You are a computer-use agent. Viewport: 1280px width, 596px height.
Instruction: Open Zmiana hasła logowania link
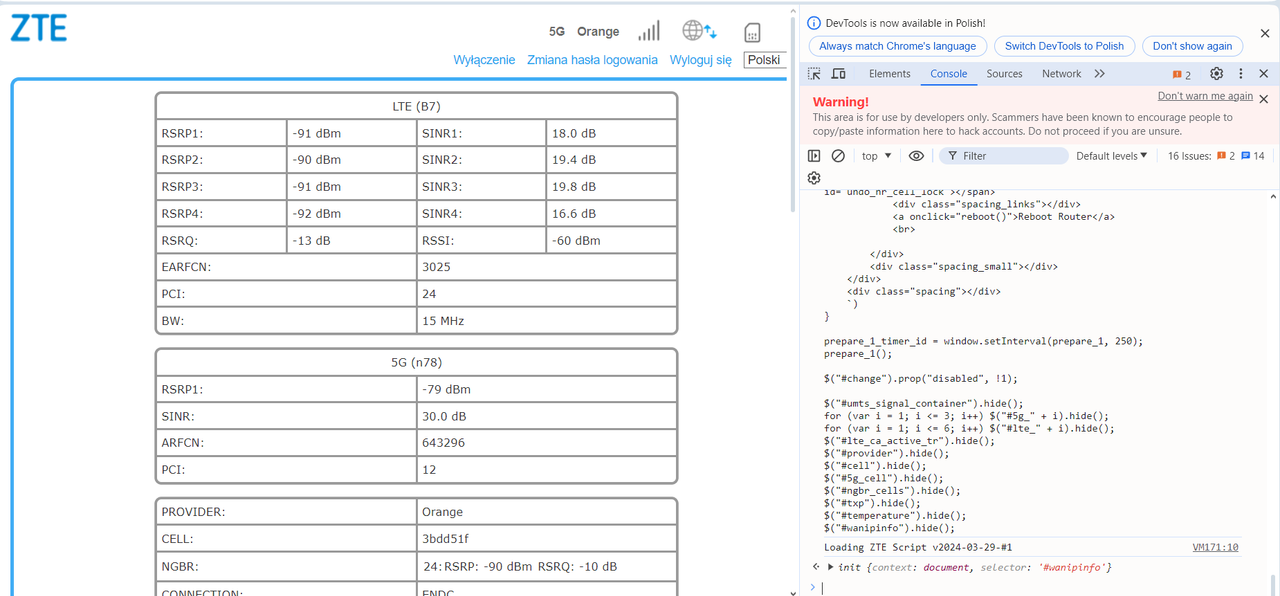click(x=592, y=60)
